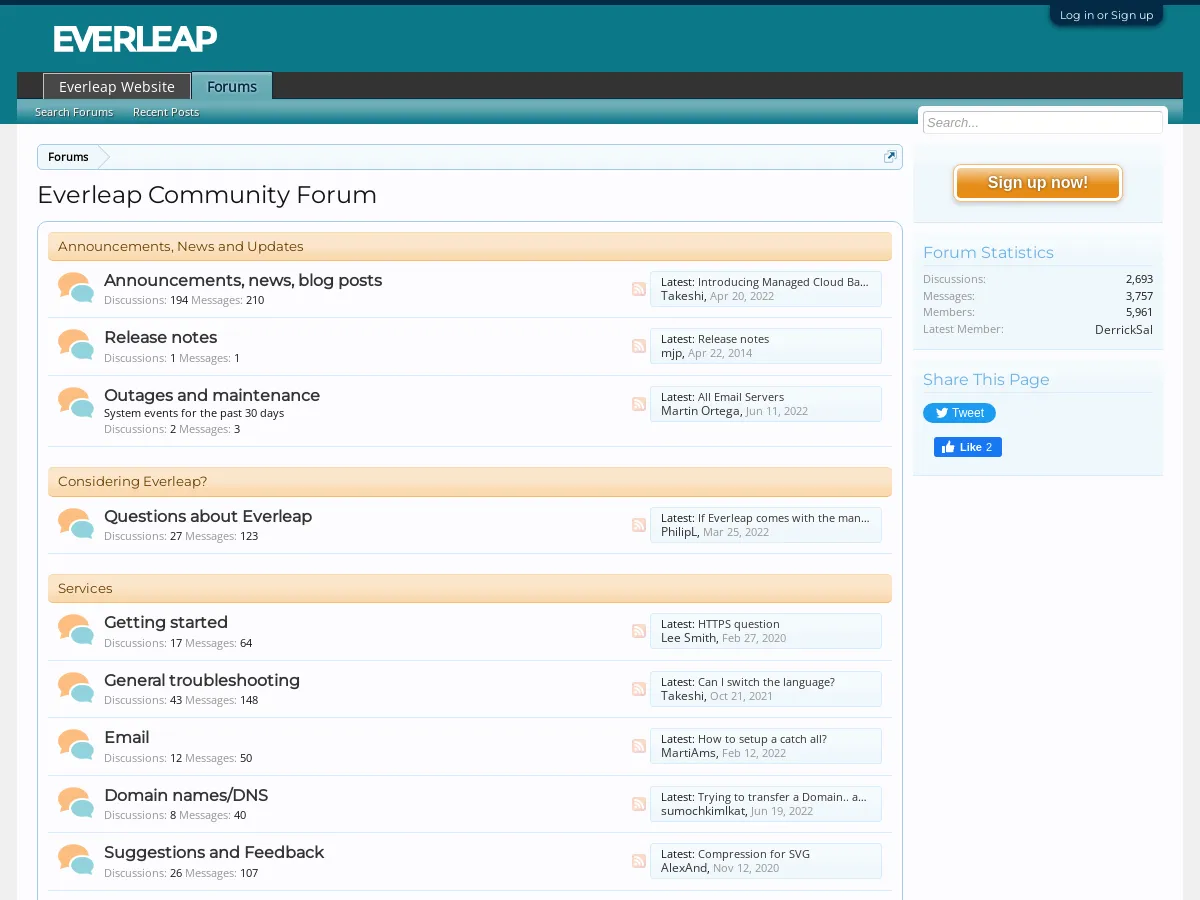Open RSS feed for Getting started forum
The image size is (1200, 900).
pyautogui.click(x=639, y=631)
